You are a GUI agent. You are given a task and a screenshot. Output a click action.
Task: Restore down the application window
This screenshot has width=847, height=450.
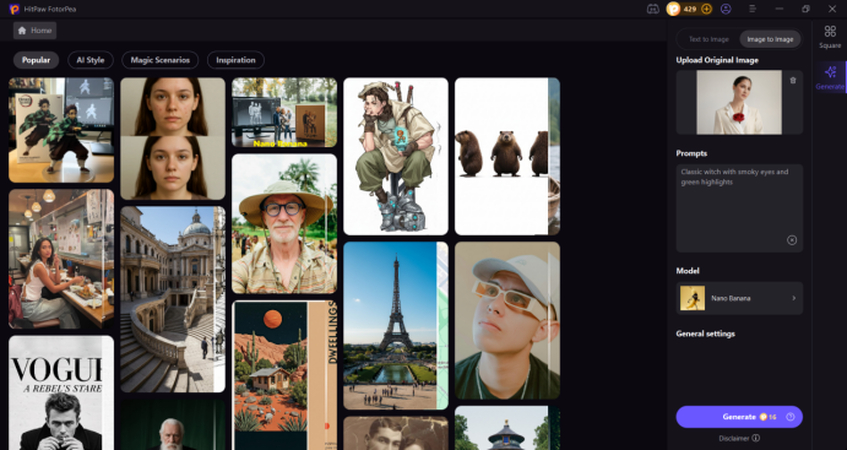[x=805, y=9]
